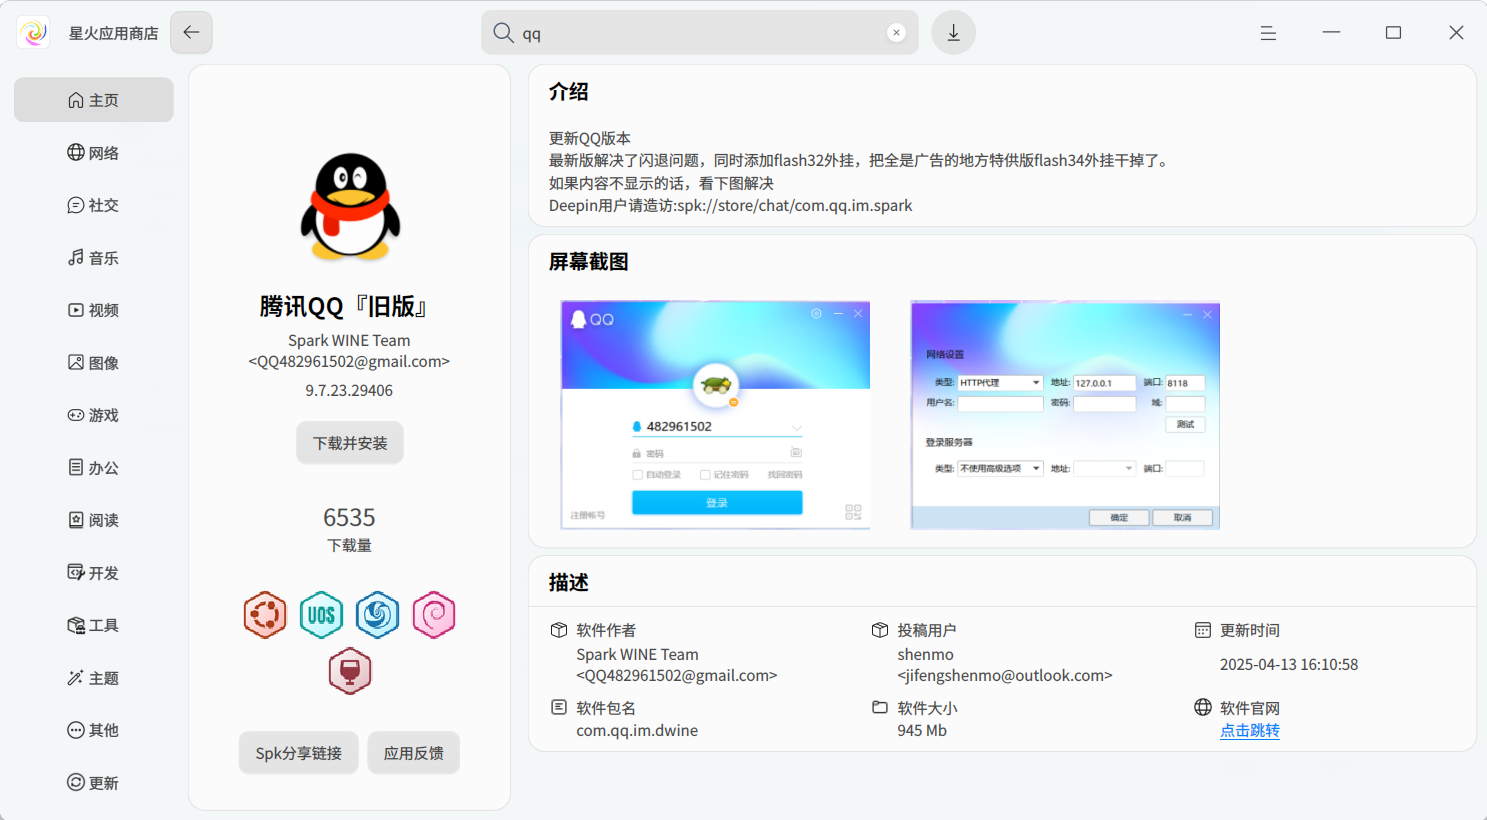Open the 其他 other category
The height and width of the screenshot is (820, 1487).
(x=94, y=730)
